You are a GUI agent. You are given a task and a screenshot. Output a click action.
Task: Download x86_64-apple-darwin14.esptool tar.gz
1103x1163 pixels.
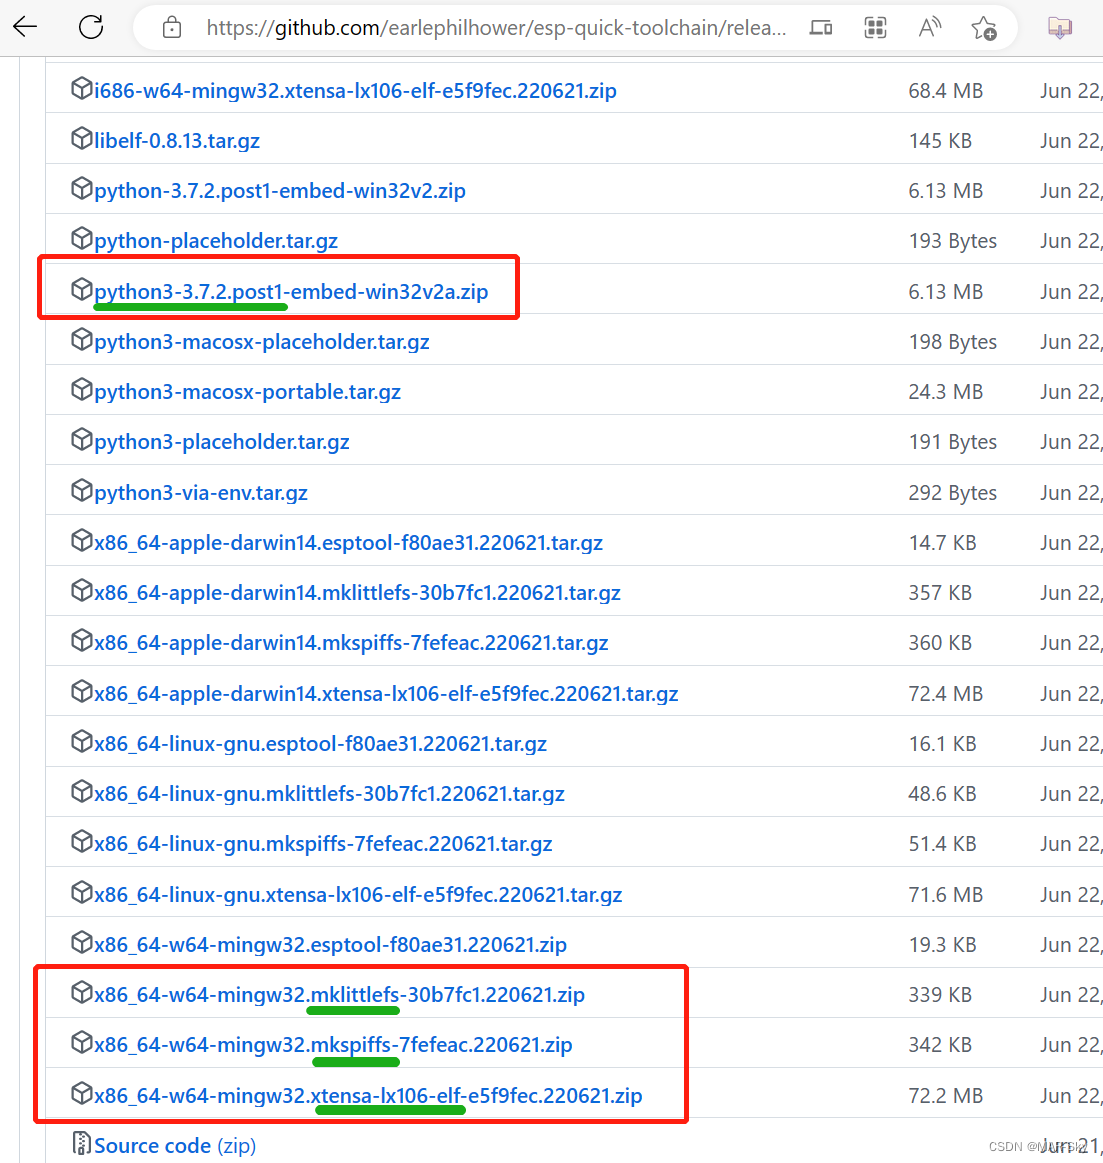click(348, 543)
